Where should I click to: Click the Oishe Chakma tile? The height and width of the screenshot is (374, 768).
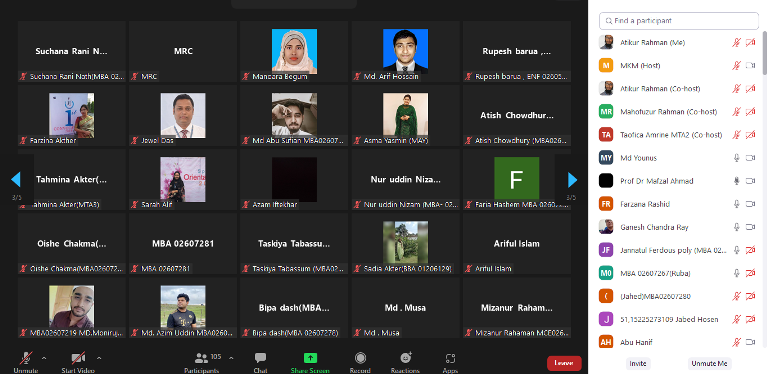[72, 243]
